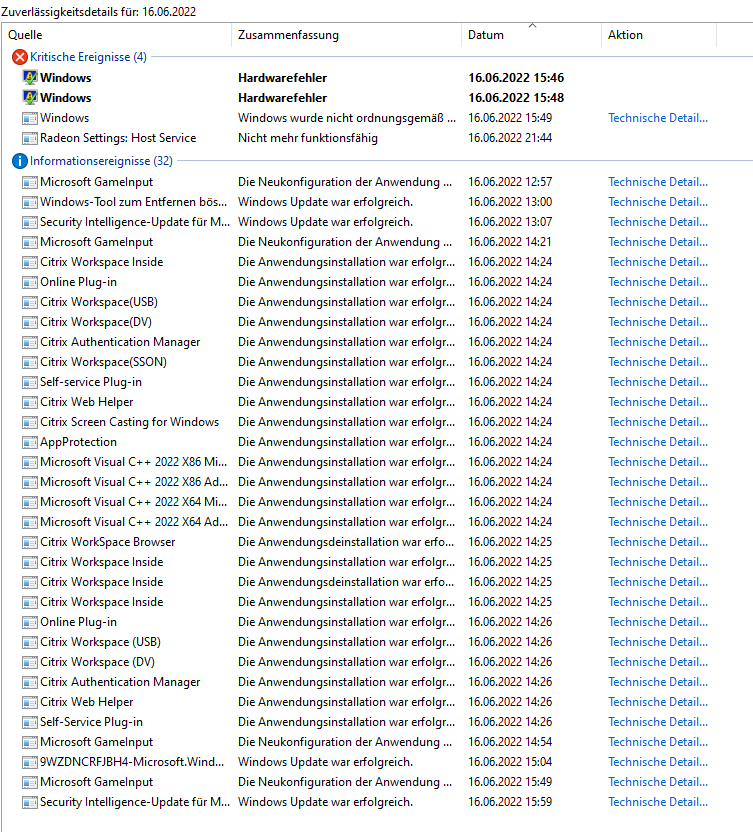Image resolution: width=753 pixels, height=832 pixels.
Task: Select 'Microsoft GameInput' source at 14:21
Action: tap(97, 242)
